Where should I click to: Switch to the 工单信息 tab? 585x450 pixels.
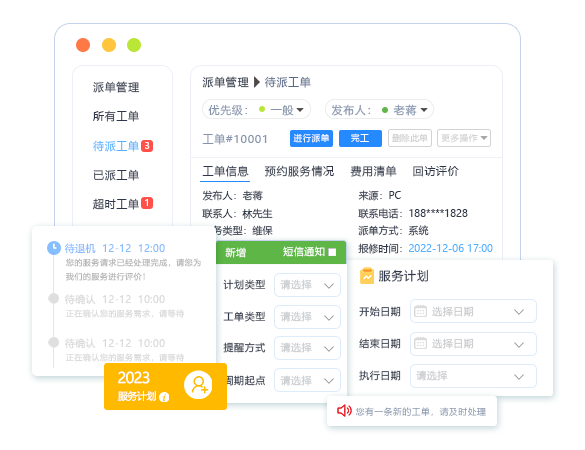(x=225, y=171)
